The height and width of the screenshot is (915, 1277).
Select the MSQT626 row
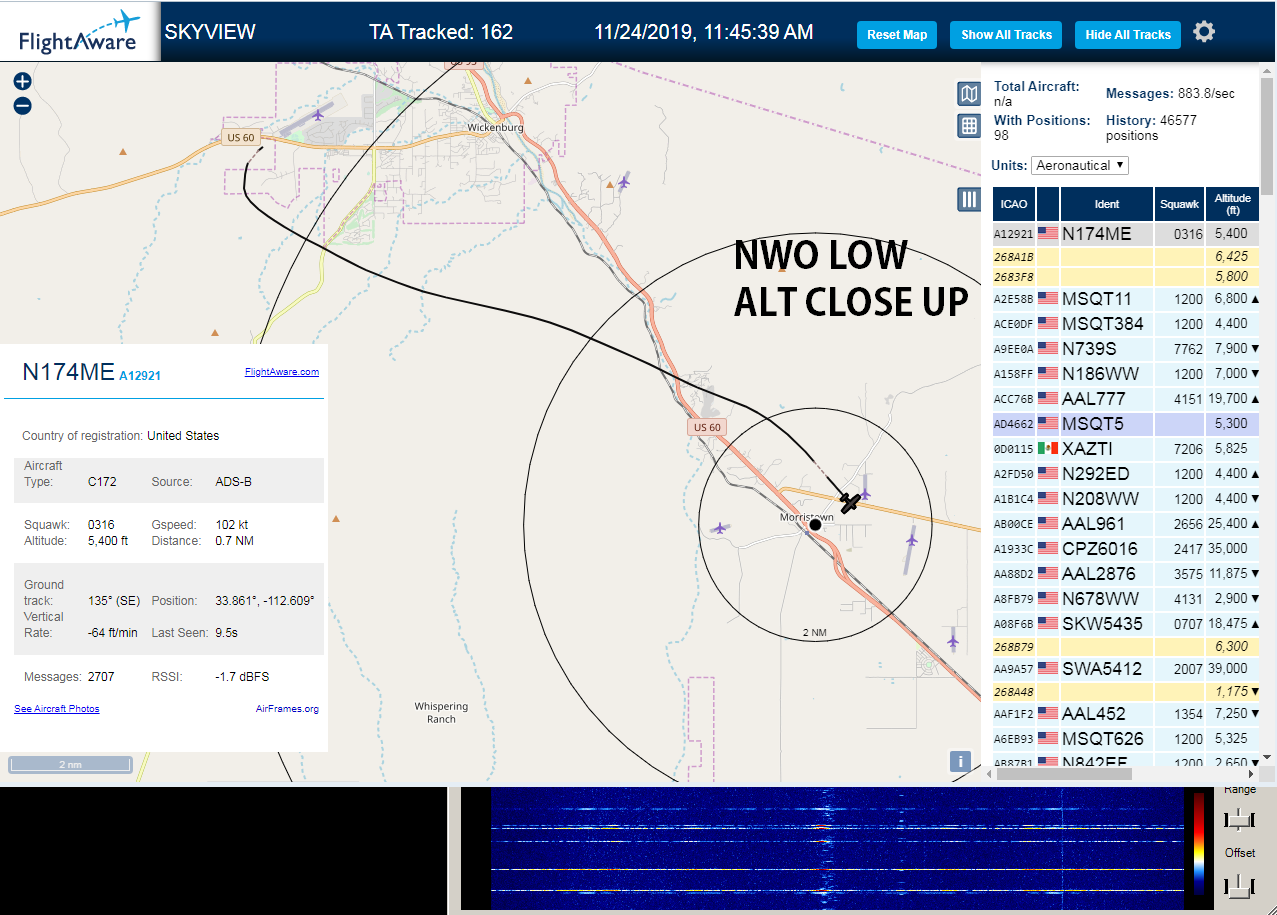pos(1126,739)
